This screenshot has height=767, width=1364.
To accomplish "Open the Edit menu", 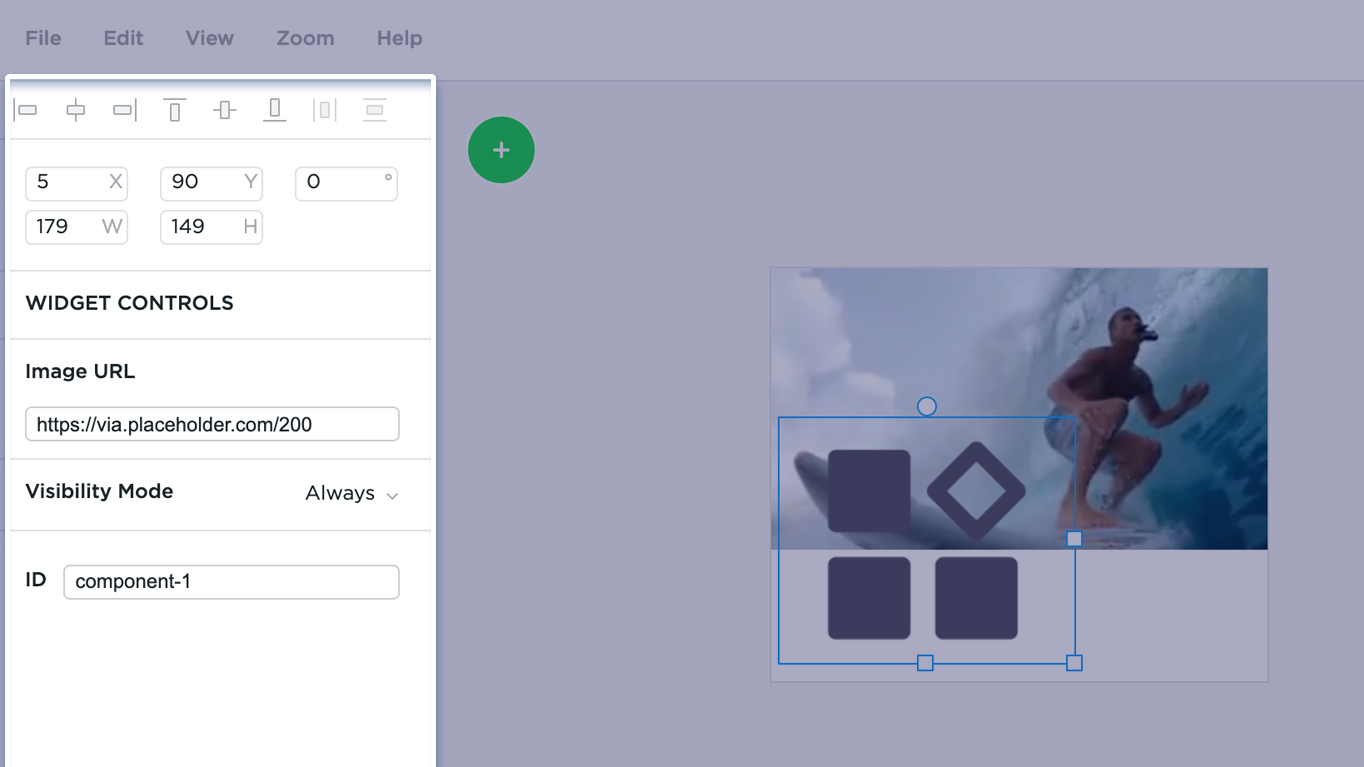I will pos(123,38).
